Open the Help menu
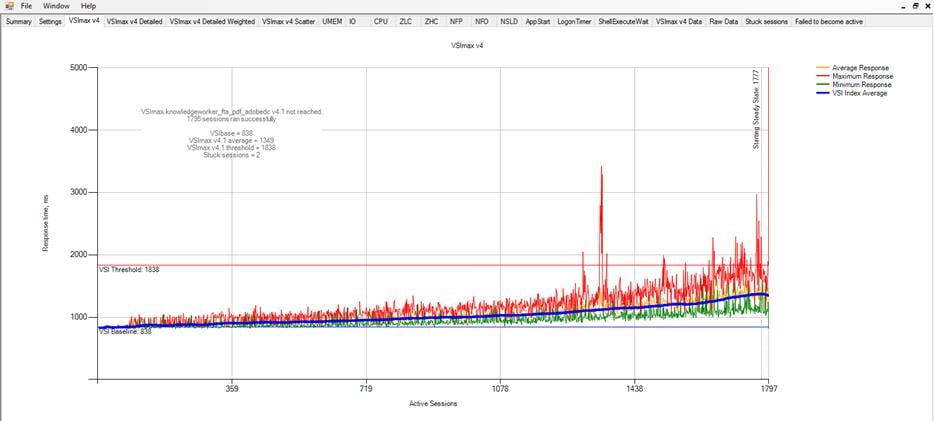Viewport: 934px width, 421px height. [x=88, y=6]
